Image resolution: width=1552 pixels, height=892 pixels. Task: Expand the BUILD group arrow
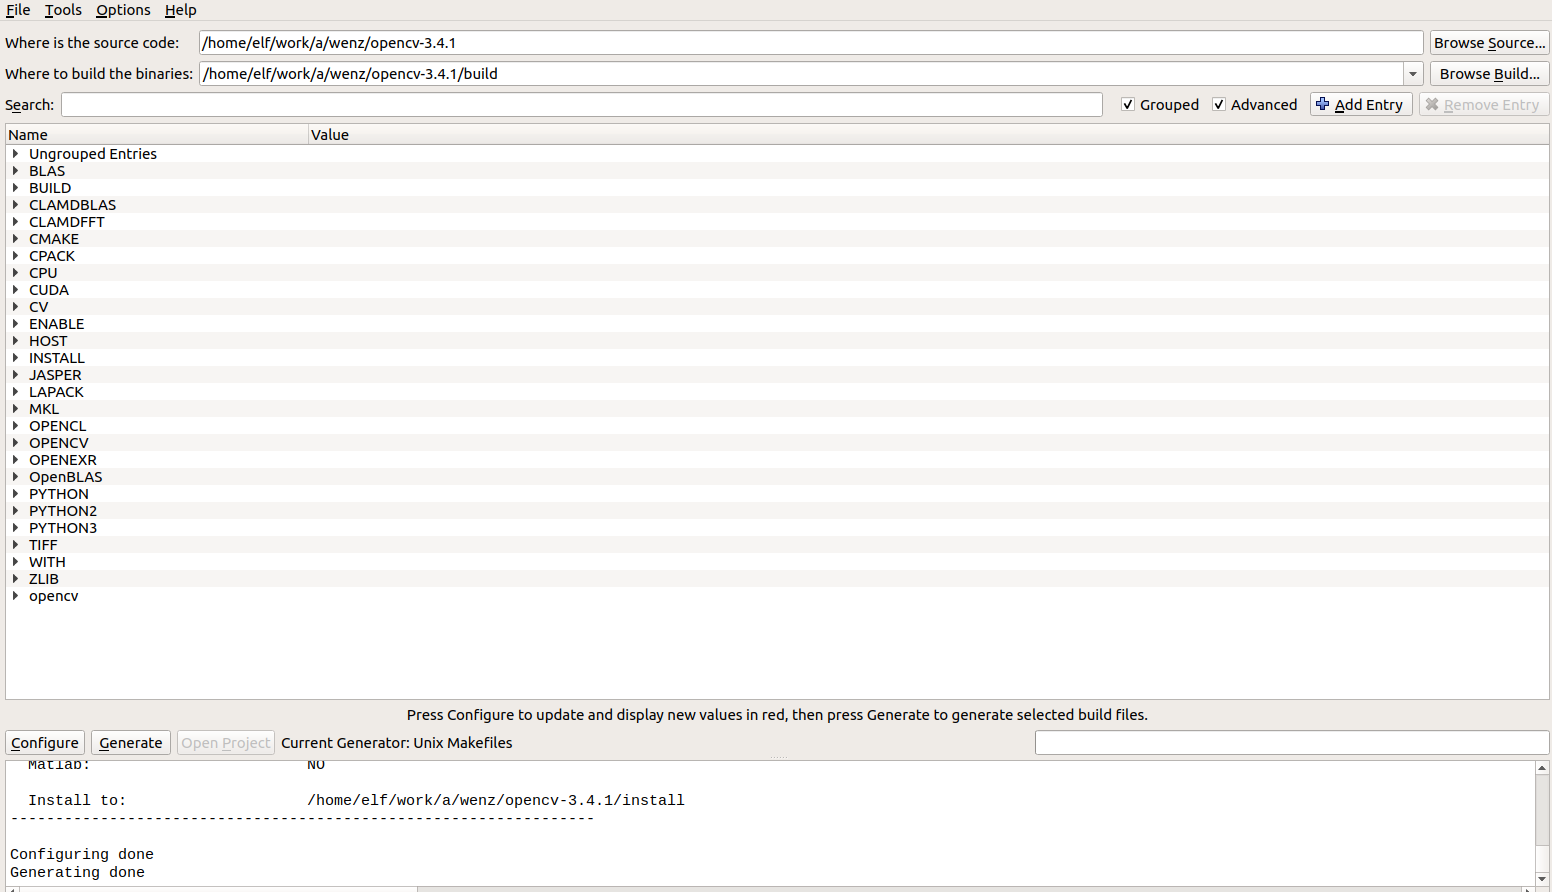click(15, 188)
